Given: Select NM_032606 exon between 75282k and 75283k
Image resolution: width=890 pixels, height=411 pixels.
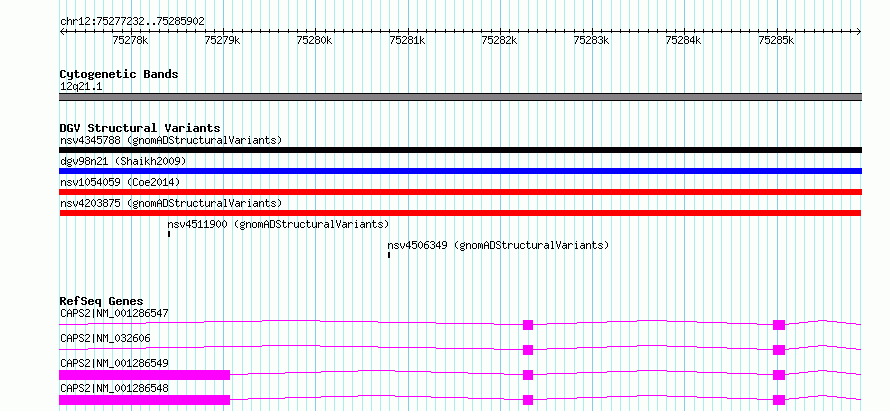Looking at the screenshot, I should click(x=528, y=350).
